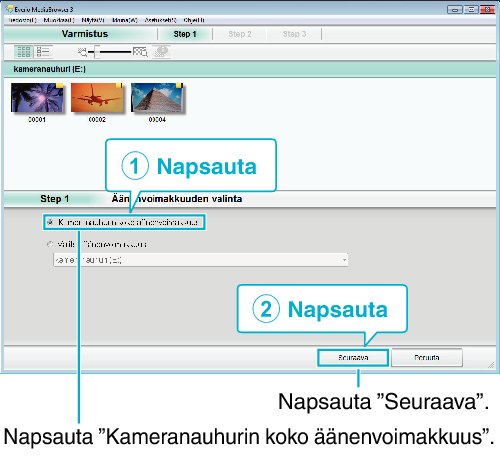Viewport: 500px width, 457px height.
Task: Select the second radio option for choosing a volume
Action: point(50,244)
